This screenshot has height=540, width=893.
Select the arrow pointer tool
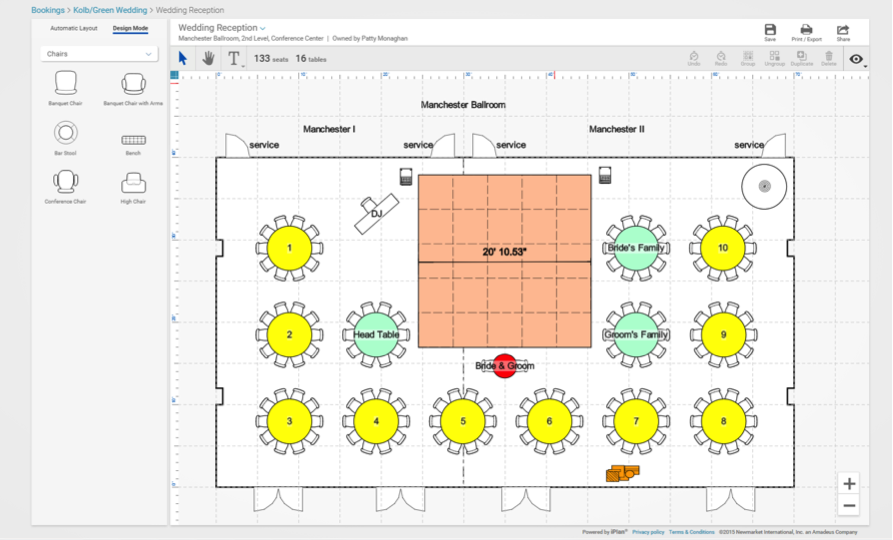point(183,58)
